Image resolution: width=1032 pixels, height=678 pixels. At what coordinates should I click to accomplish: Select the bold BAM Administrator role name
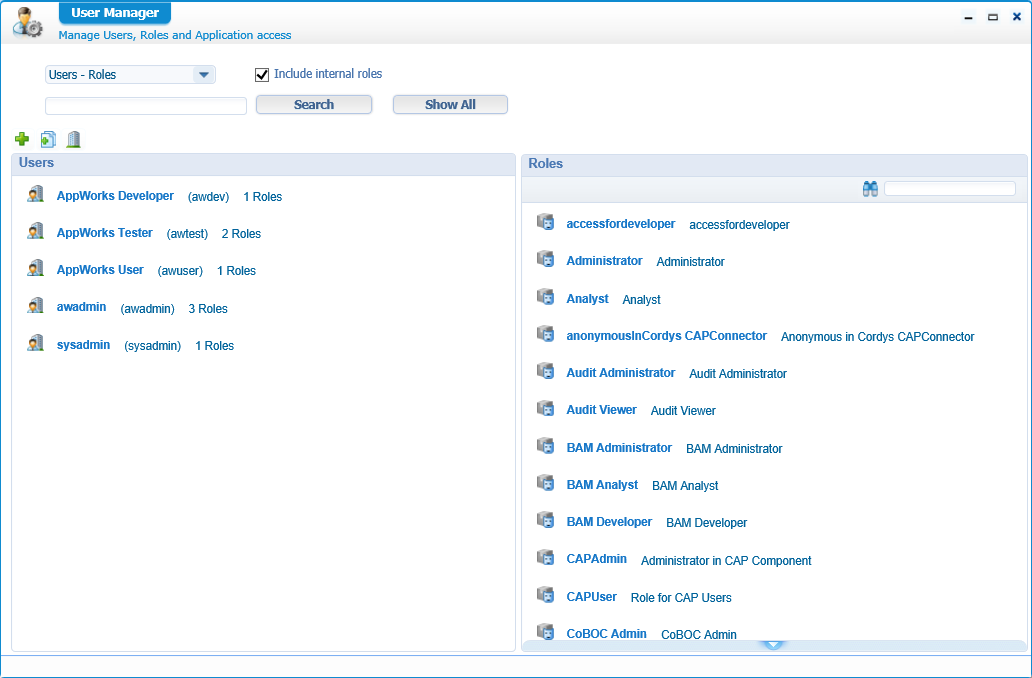pyautogui.click(x=619, y=448)
